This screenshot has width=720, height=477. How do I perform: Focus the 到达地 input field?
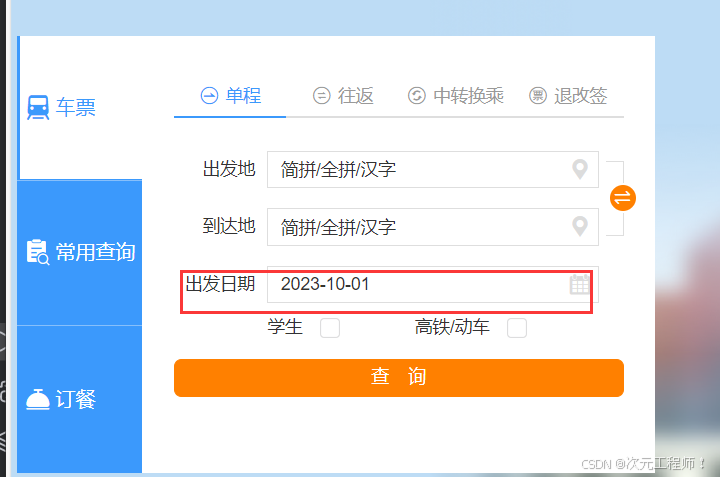(x=433, y=227)
